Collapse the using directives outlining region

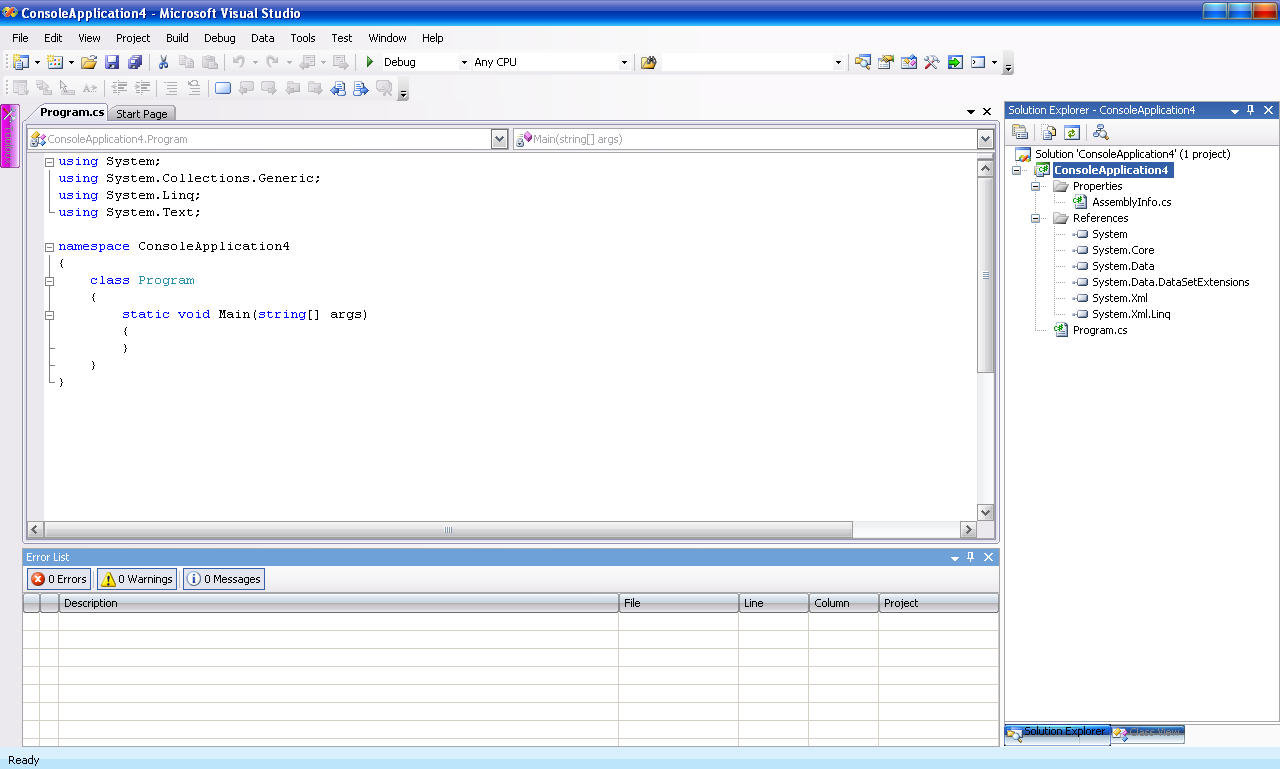[49, 161]
